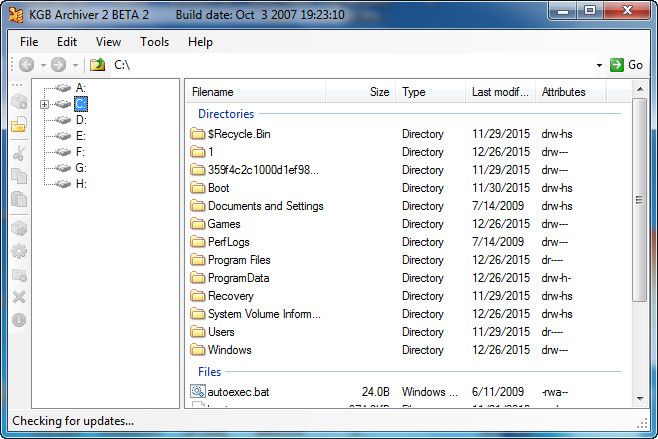Select drive C: in the tree
658x439 pixels.
81,104
